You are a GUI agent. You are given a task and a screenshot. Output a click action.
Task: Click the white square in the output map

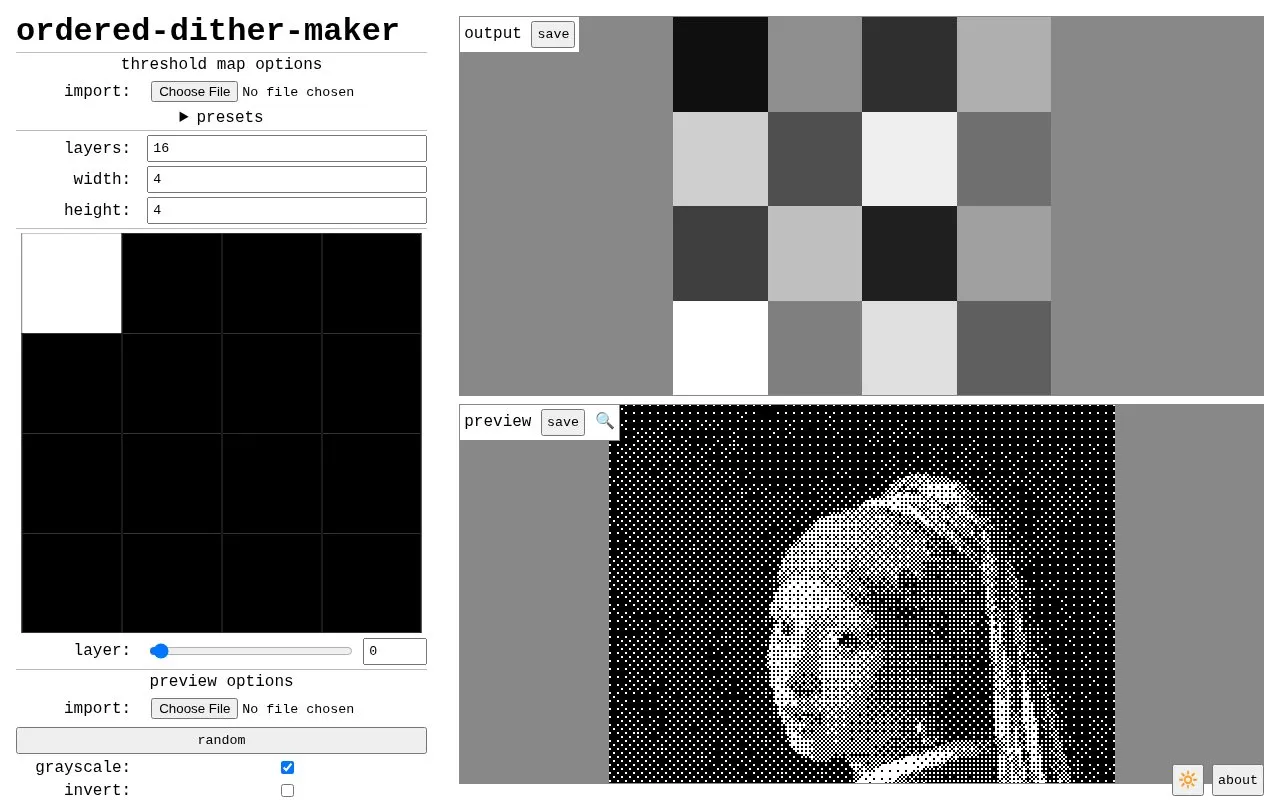[720, 348]
